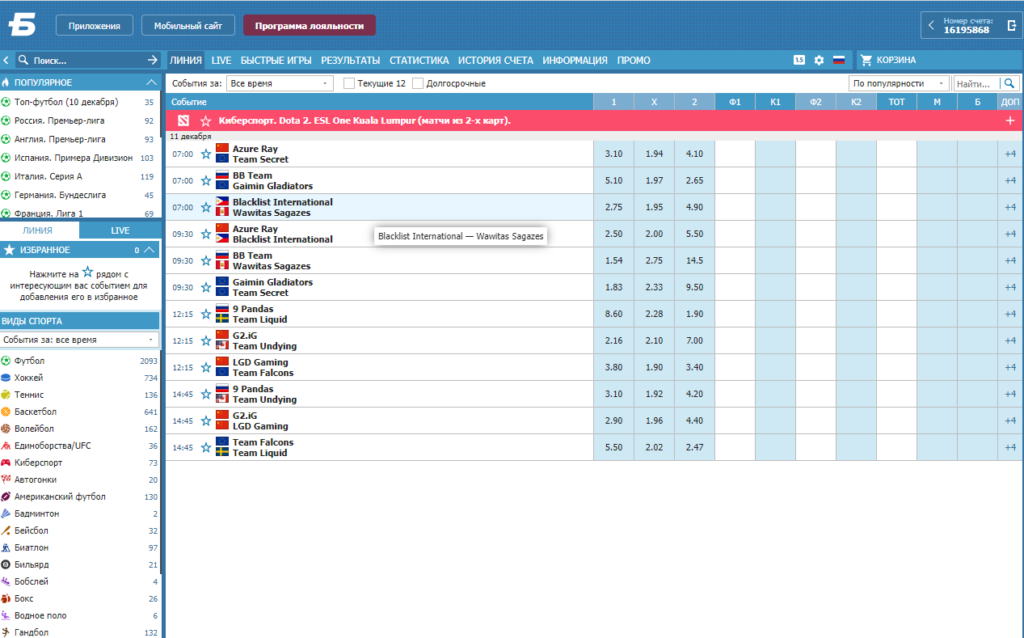The height and width of the screenshot is (638, 1024).
Task: Collapse sidebar with the left arrow icon
Action: click(x=6, y=60)
